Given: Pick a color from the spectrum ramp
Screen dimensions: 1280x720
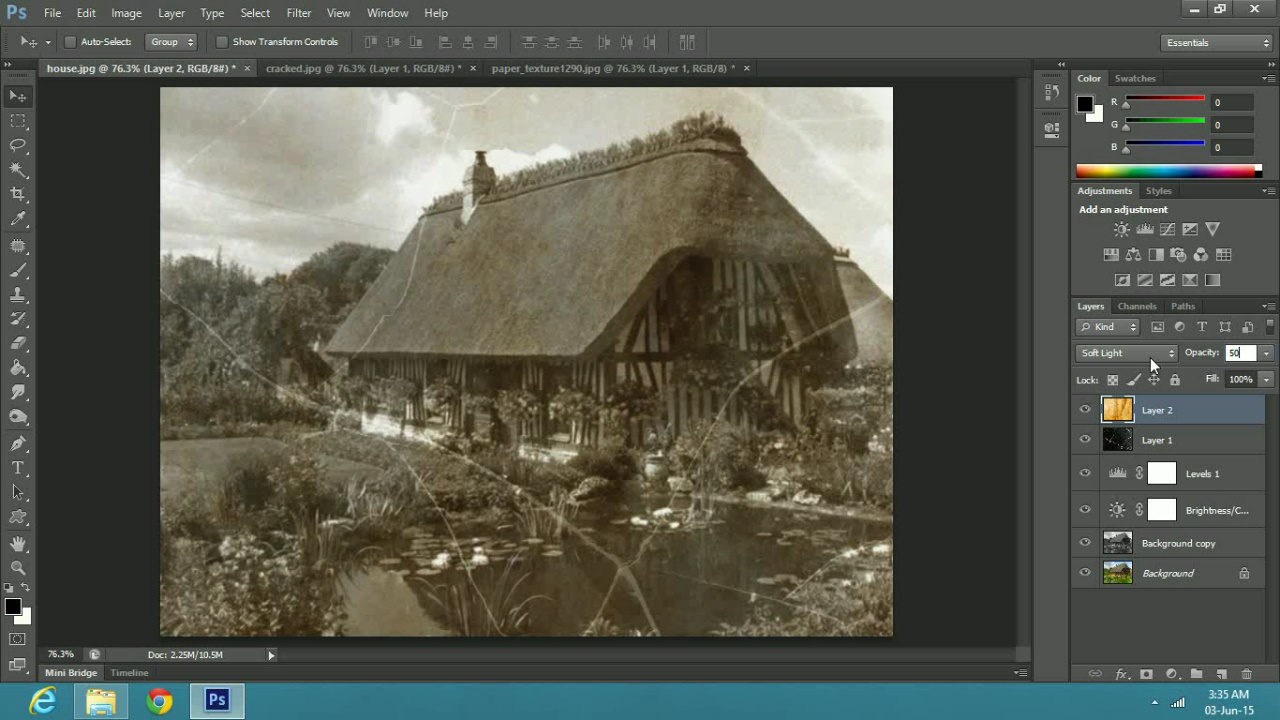Looking at the screenshot, I should pos(1168,171).
